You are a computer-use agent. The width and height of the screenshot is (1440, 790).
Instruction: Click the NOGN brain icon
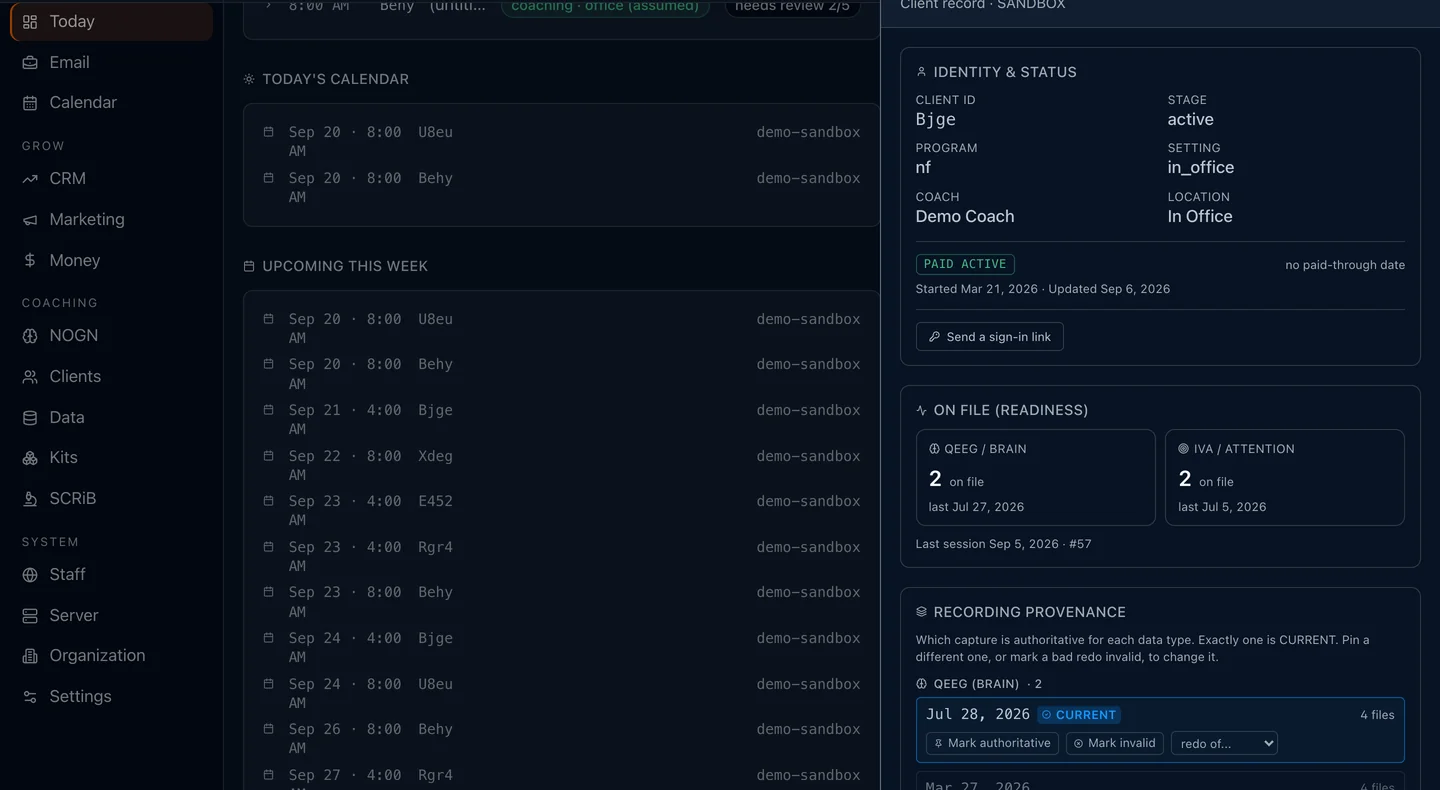[x=30, y=335]
